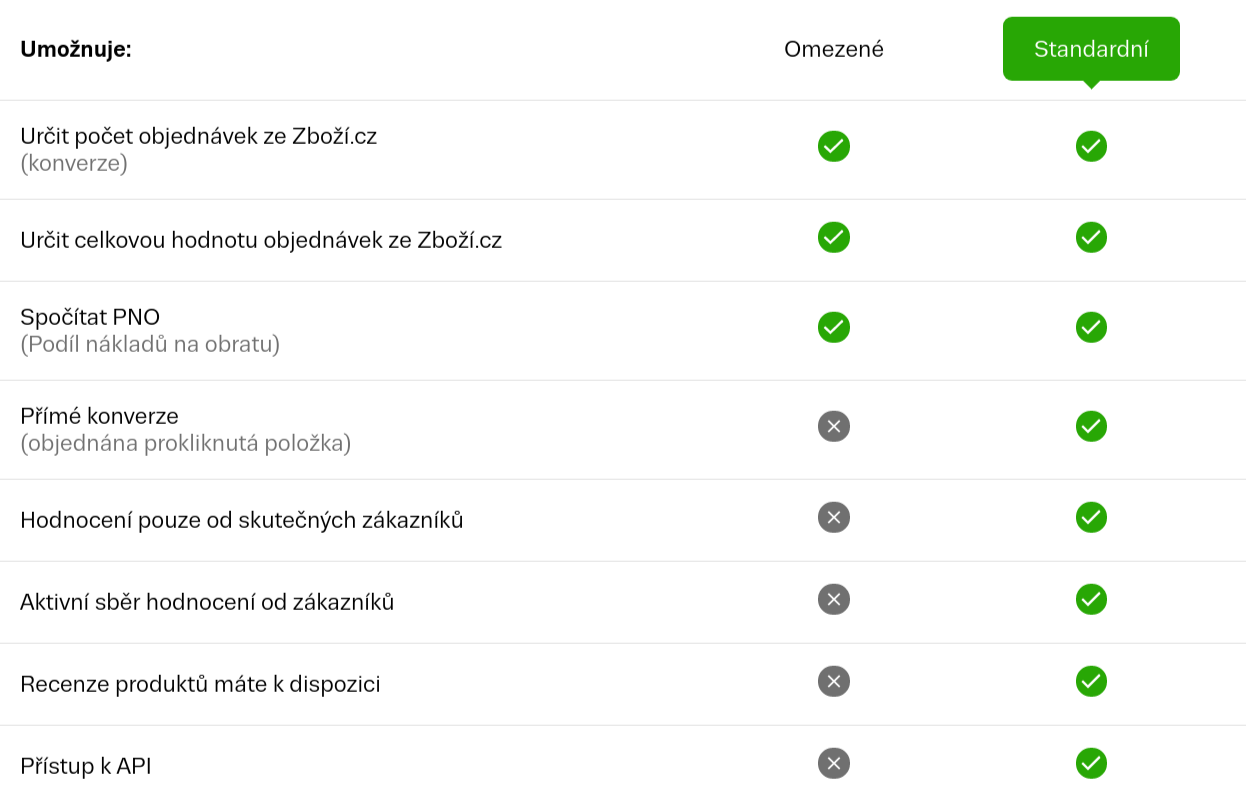Screen dimensions: 1246x805
Task: Click Standardní checkmark for Určit počet objednávek
Action: (x=1091, y=146)
